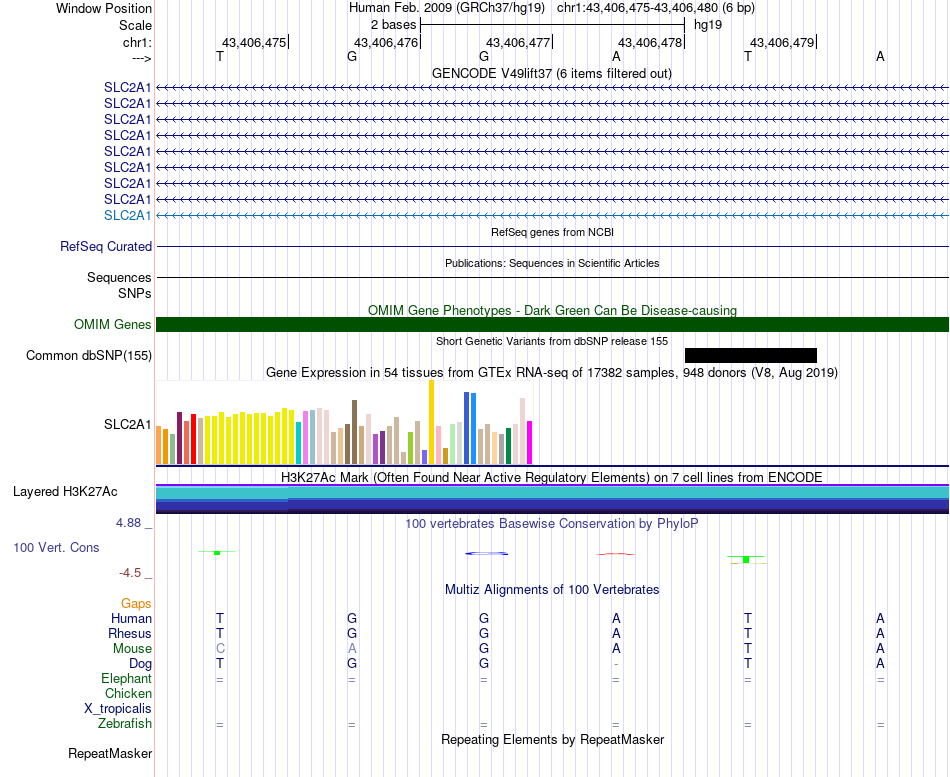Image resolution: width=950 pixels, height=777 pixels.
Task: Click the 100 Vert. Cons label
Action: pyautogui.click(x=56, y=547)
